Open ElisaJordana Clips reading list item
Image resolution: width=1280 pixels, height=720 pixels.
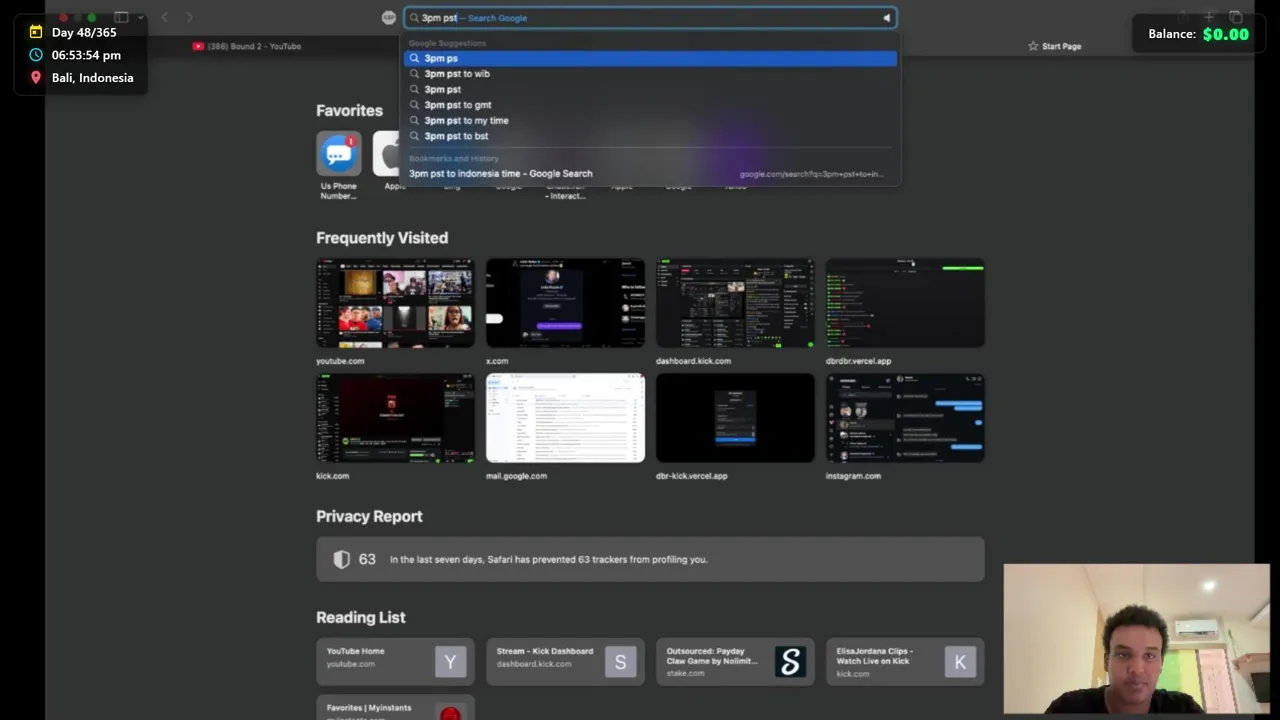pyautogui.click(x=905, y=661)
